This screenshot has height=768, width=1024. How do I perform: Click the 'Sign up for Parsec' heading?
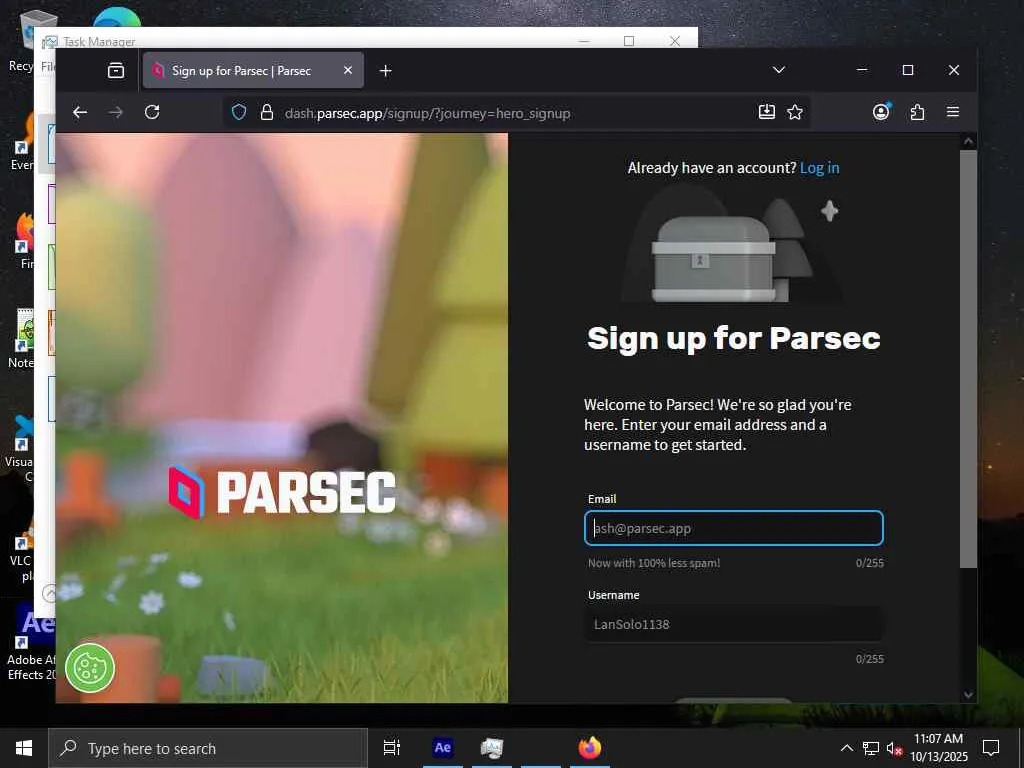(733, 339)
